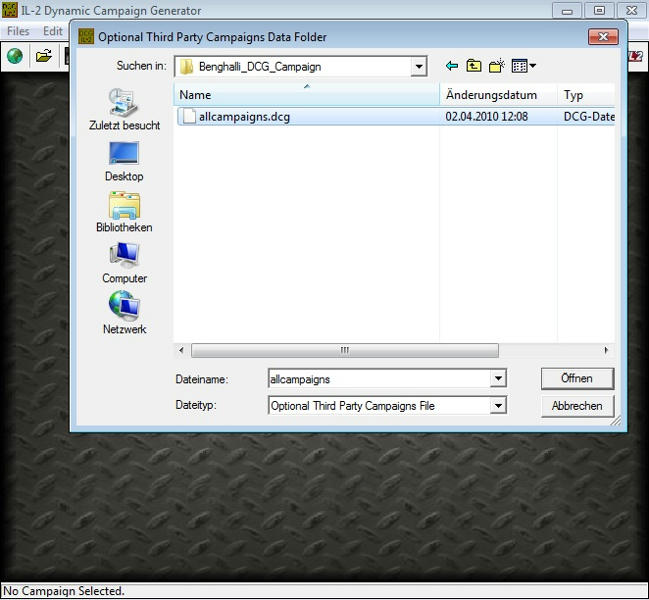
Task: Click the Abbrechen button
Action: tap(577, 406)
